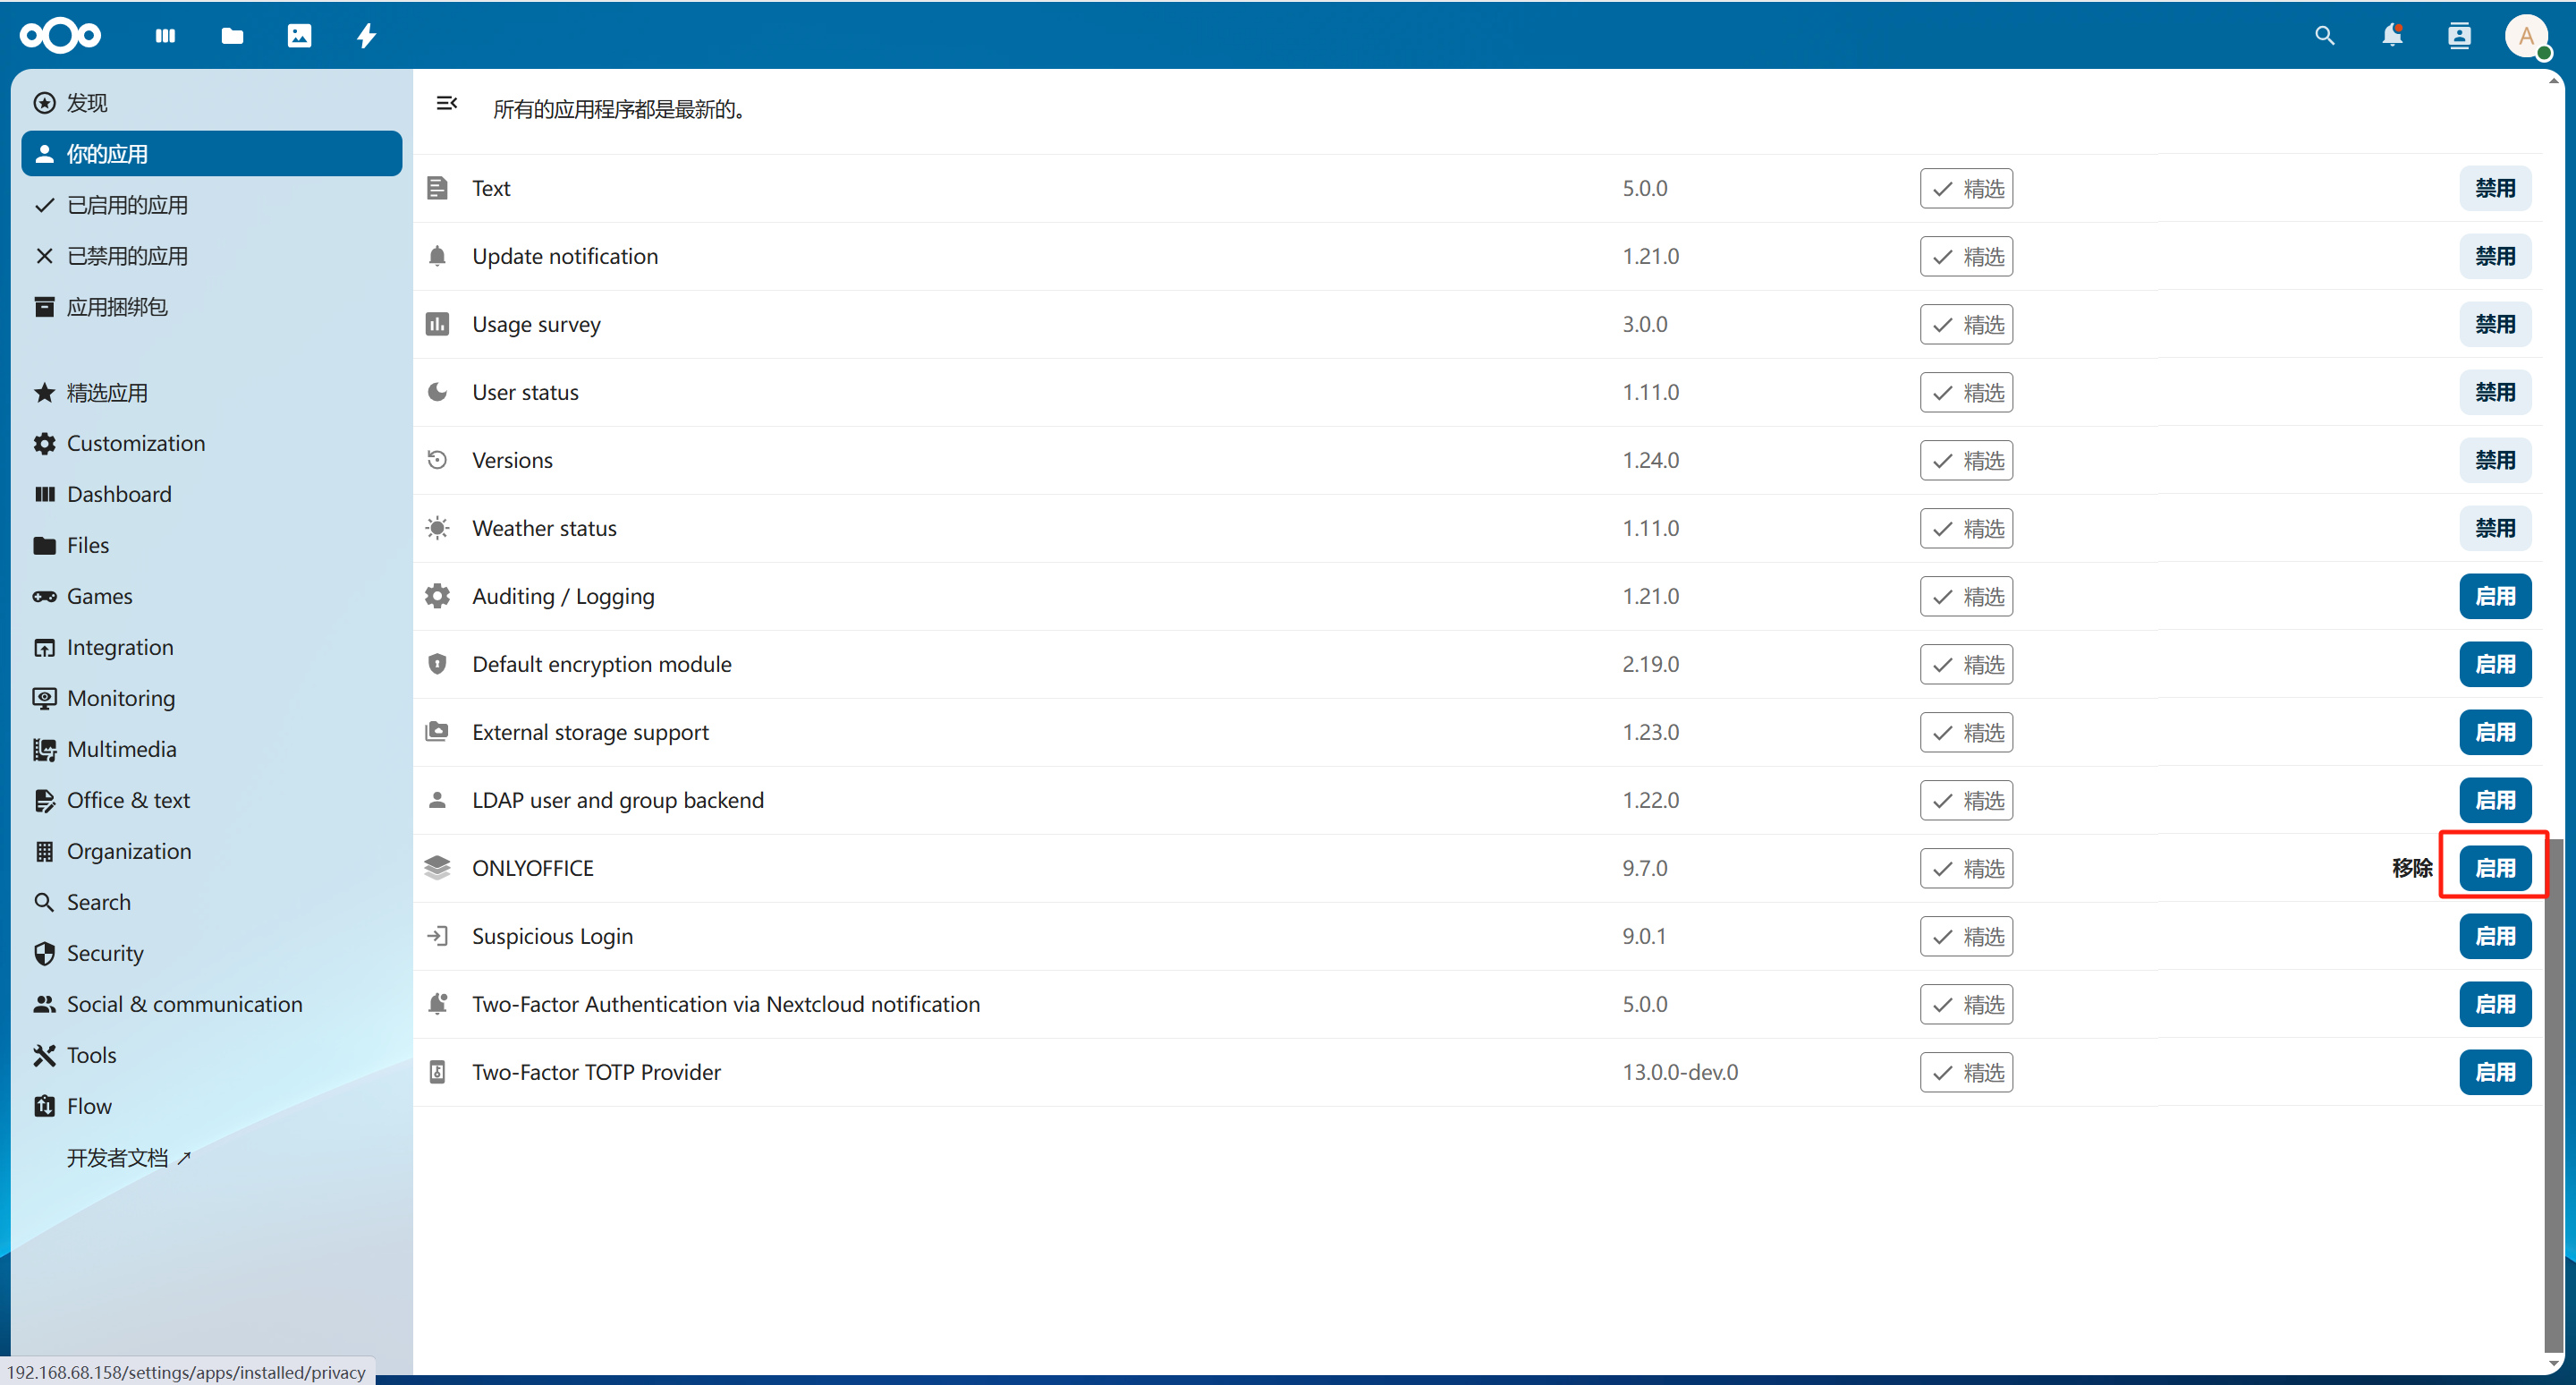The width and height of the screenshot is (2576, 1385).
Task: Open the notifications bell
Action: [2391, 36]
